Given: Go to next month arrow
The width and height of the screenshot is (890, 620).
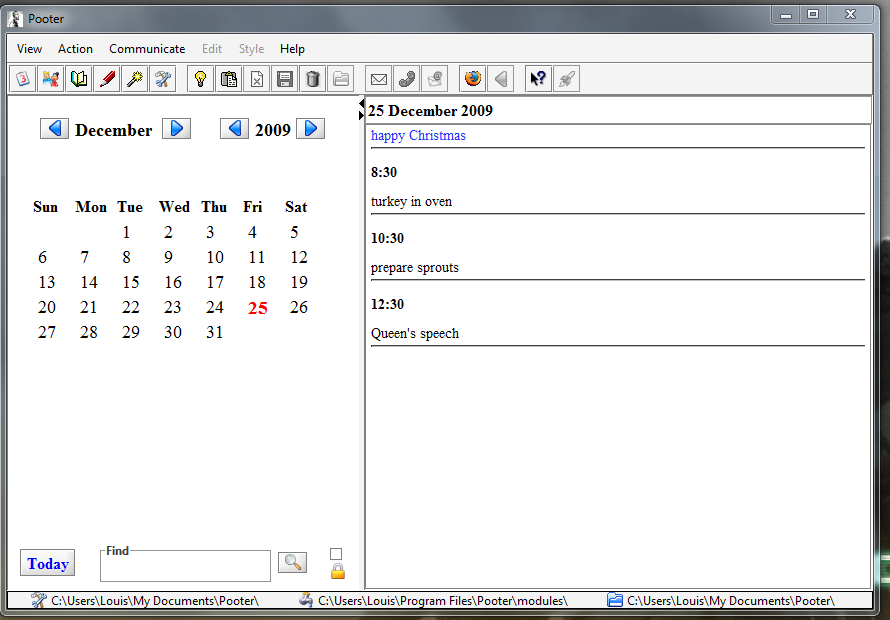Looking at the screenshot, I should coord(177,129).
